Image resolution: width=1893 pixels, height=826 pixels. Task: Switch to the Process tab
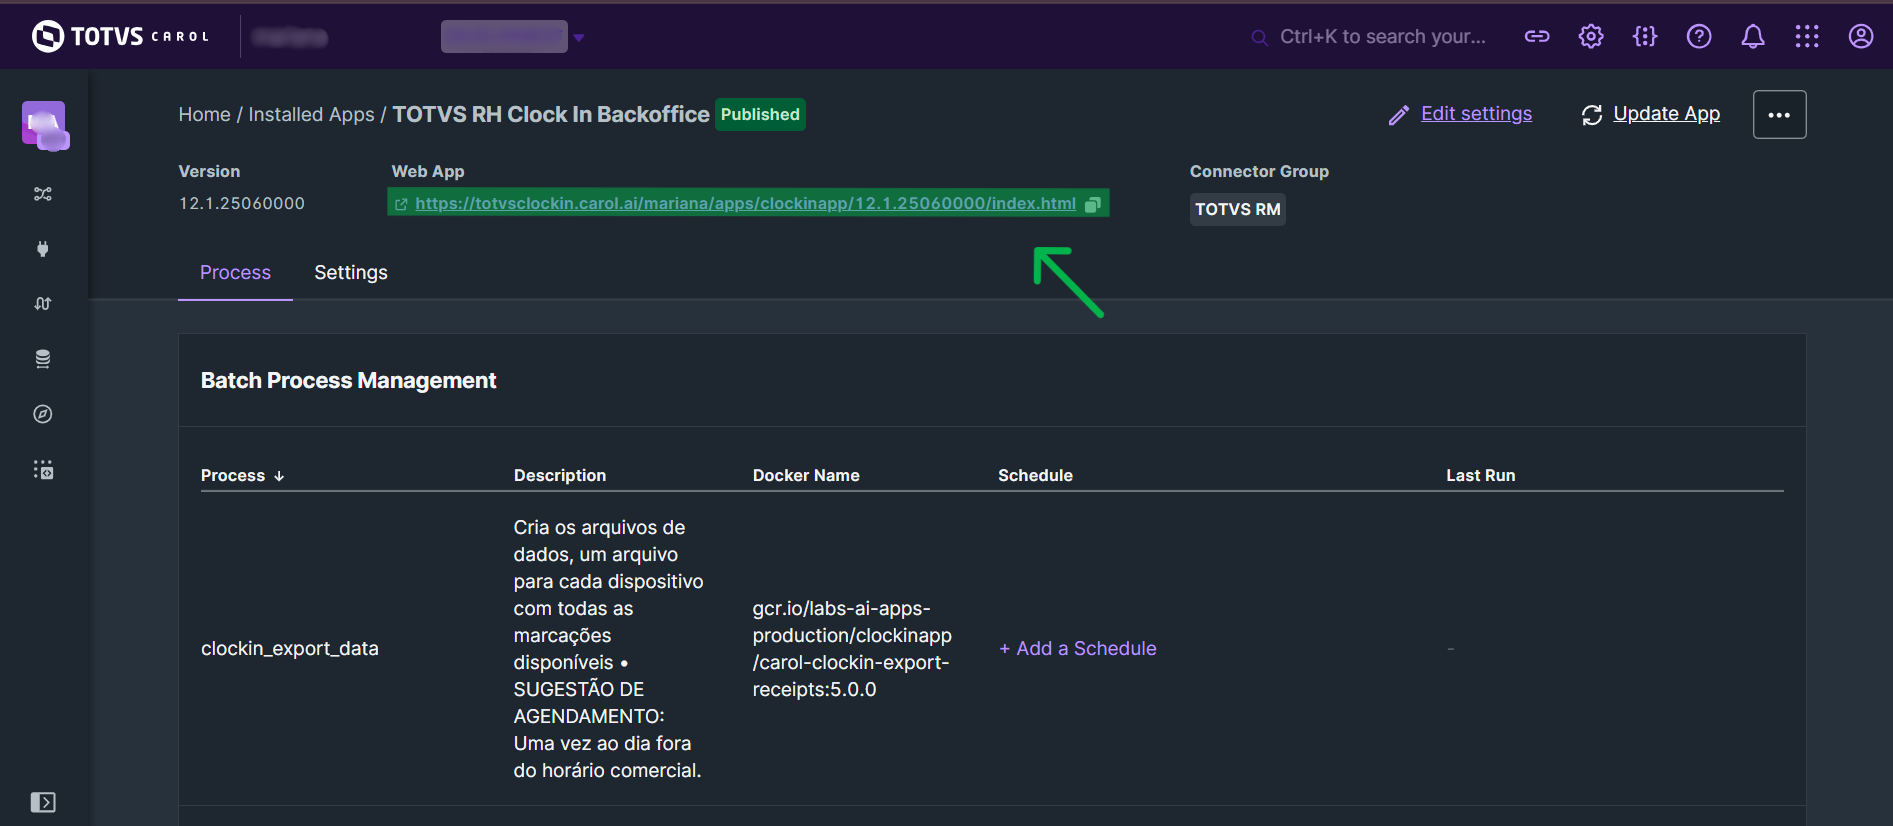[x=235, y=273]
